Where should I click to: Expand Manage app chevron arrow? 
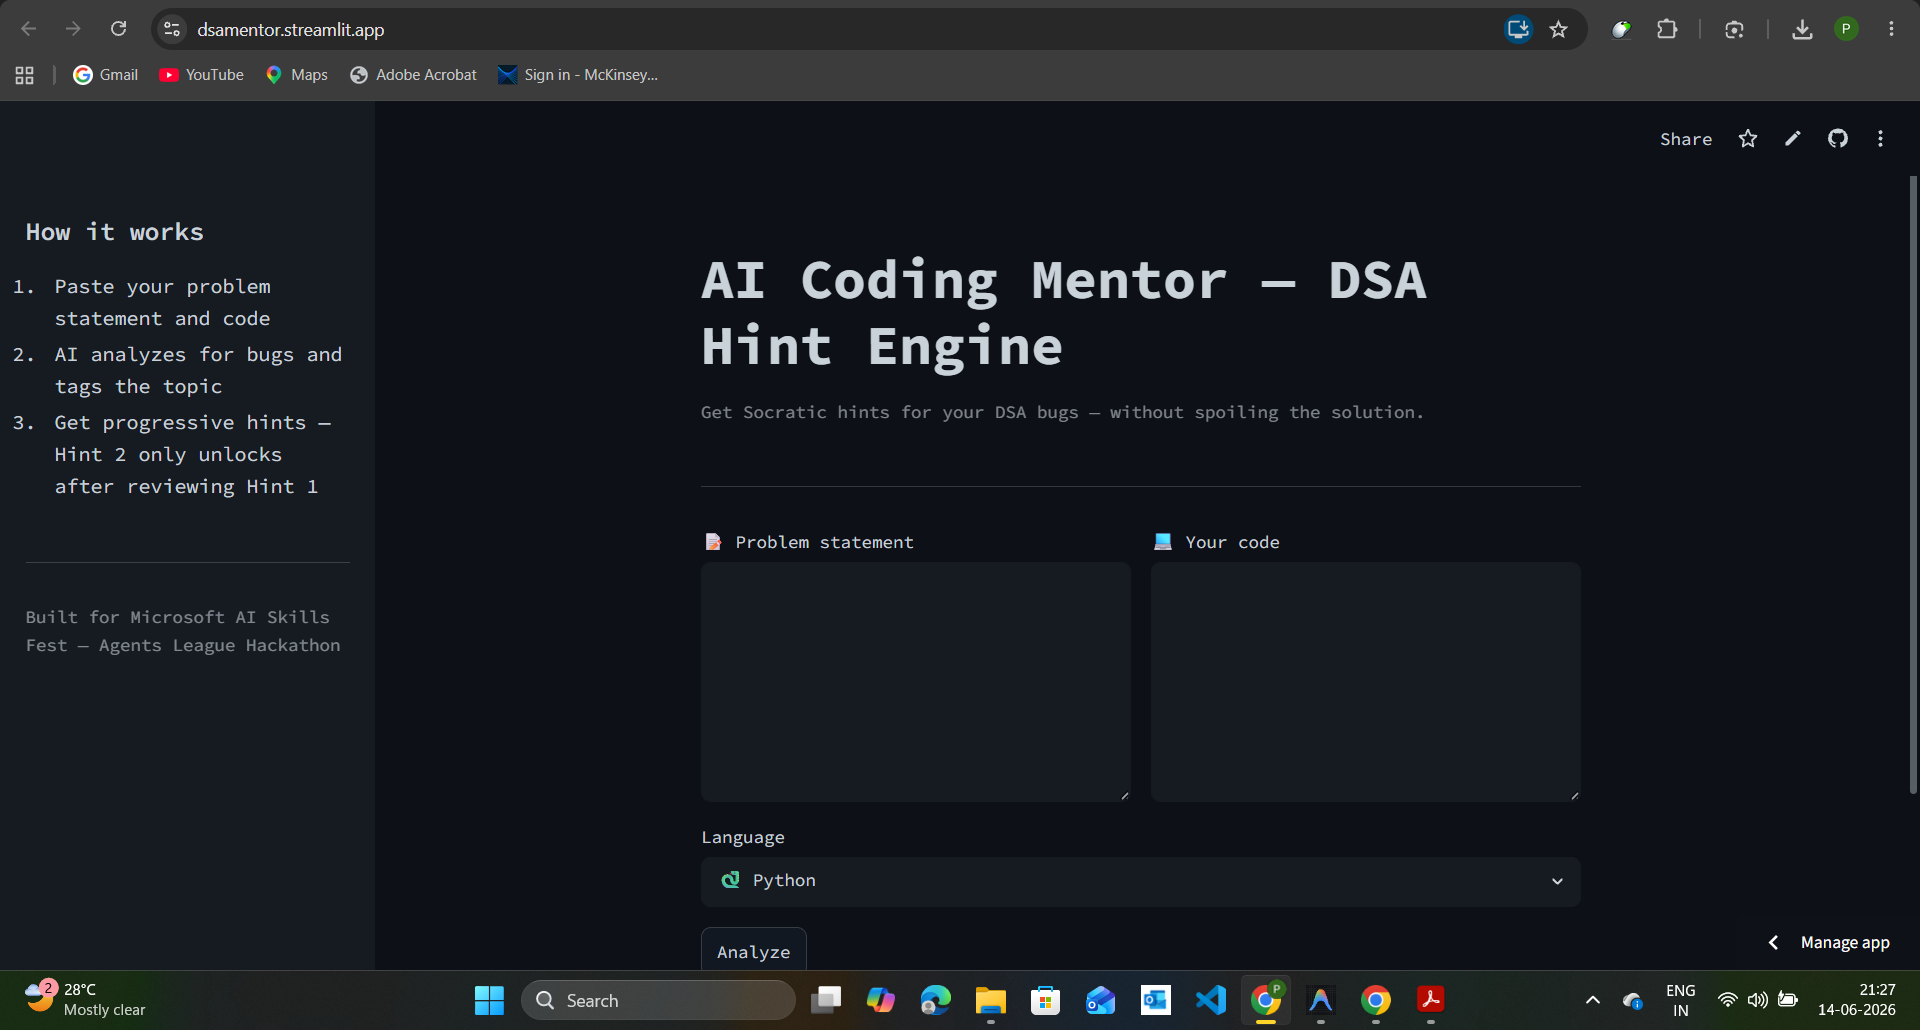(1773, 942)
